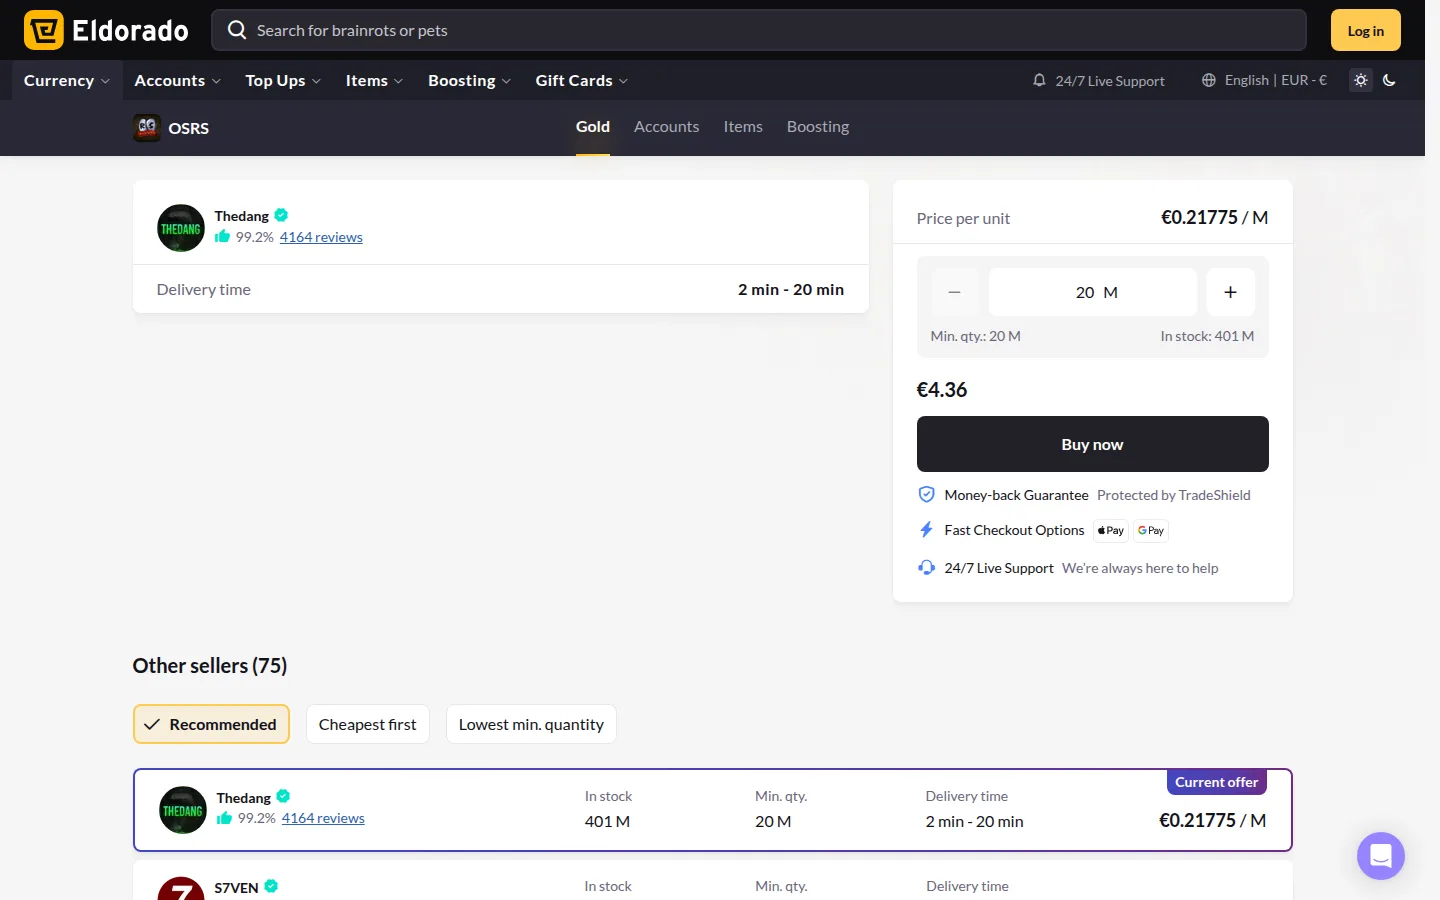The height and width of the screenshot is (900, 1440).
Task: Switch to dark theme moon icon
Action: point(1389,80)
